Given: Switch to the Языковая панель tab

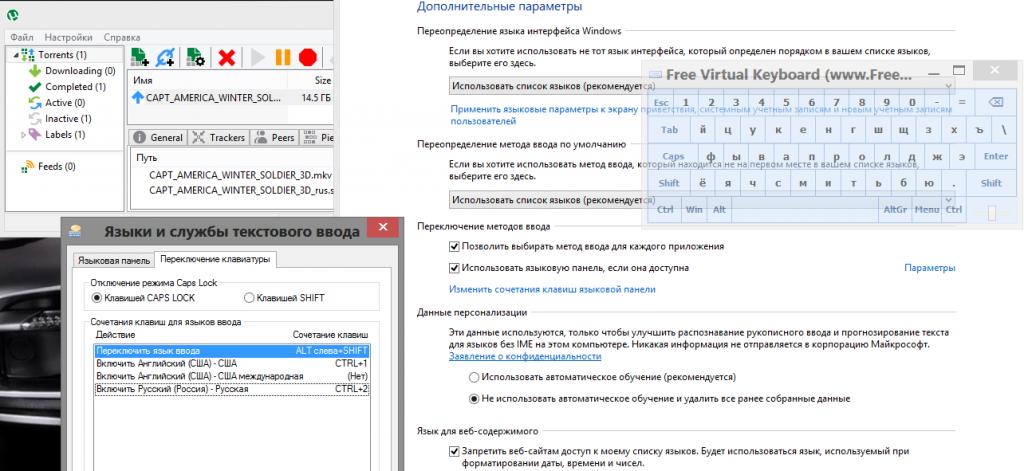Looking at the screenshot, I should 113,261.
